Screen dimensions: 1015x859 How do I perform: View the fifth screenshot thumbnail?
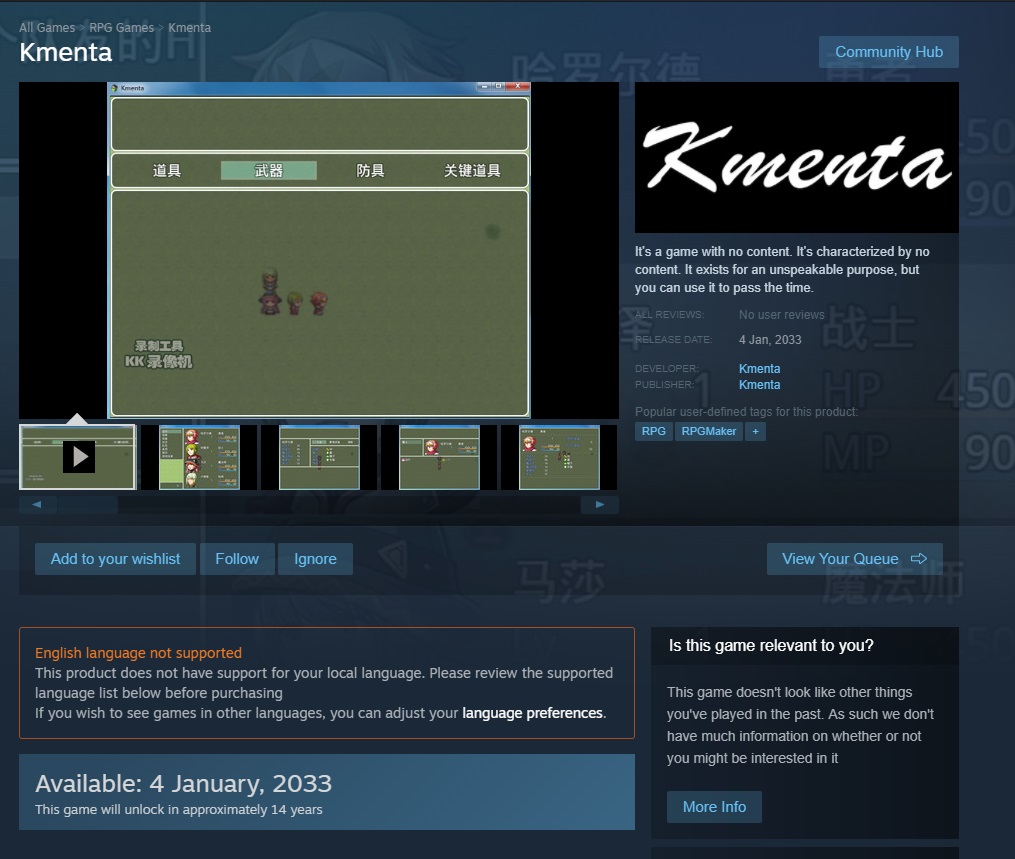[559, 457]
